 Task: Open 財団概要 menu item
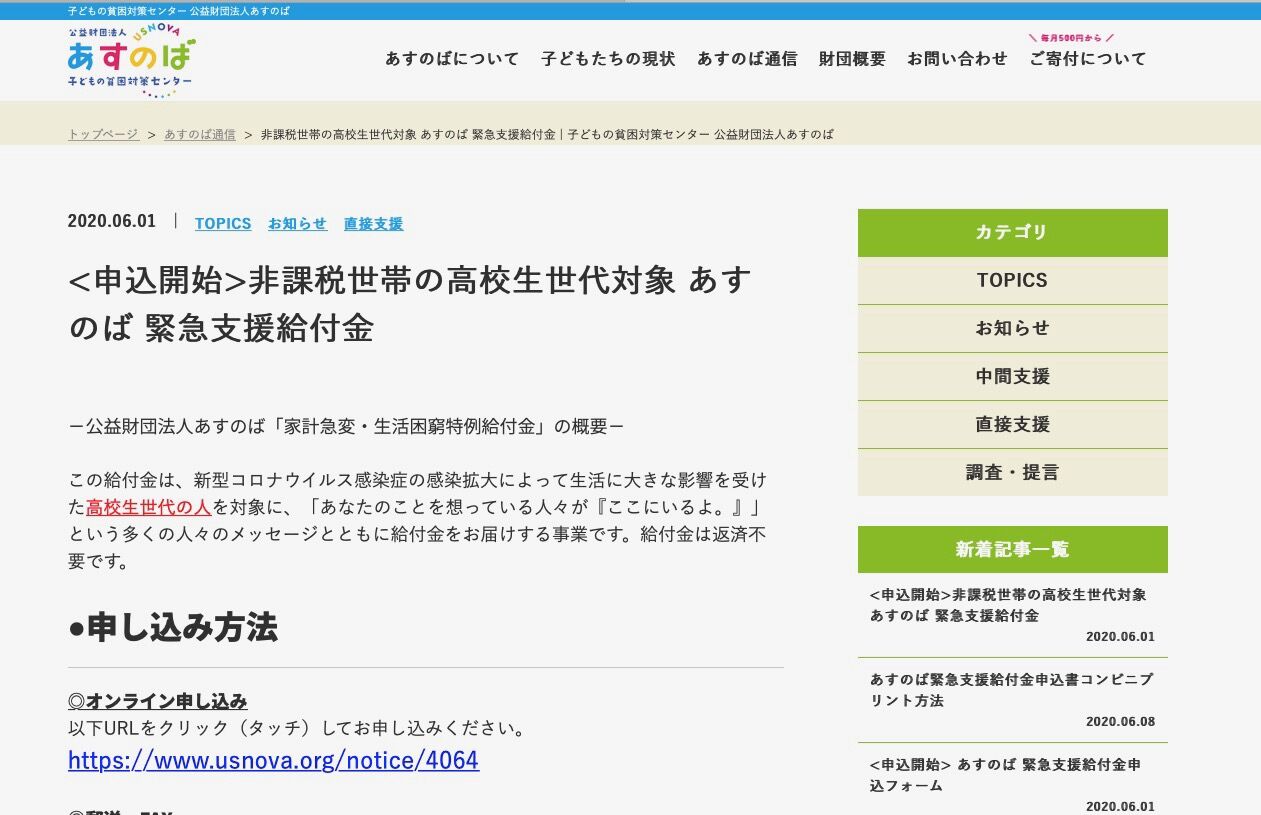tap(852, 59)
